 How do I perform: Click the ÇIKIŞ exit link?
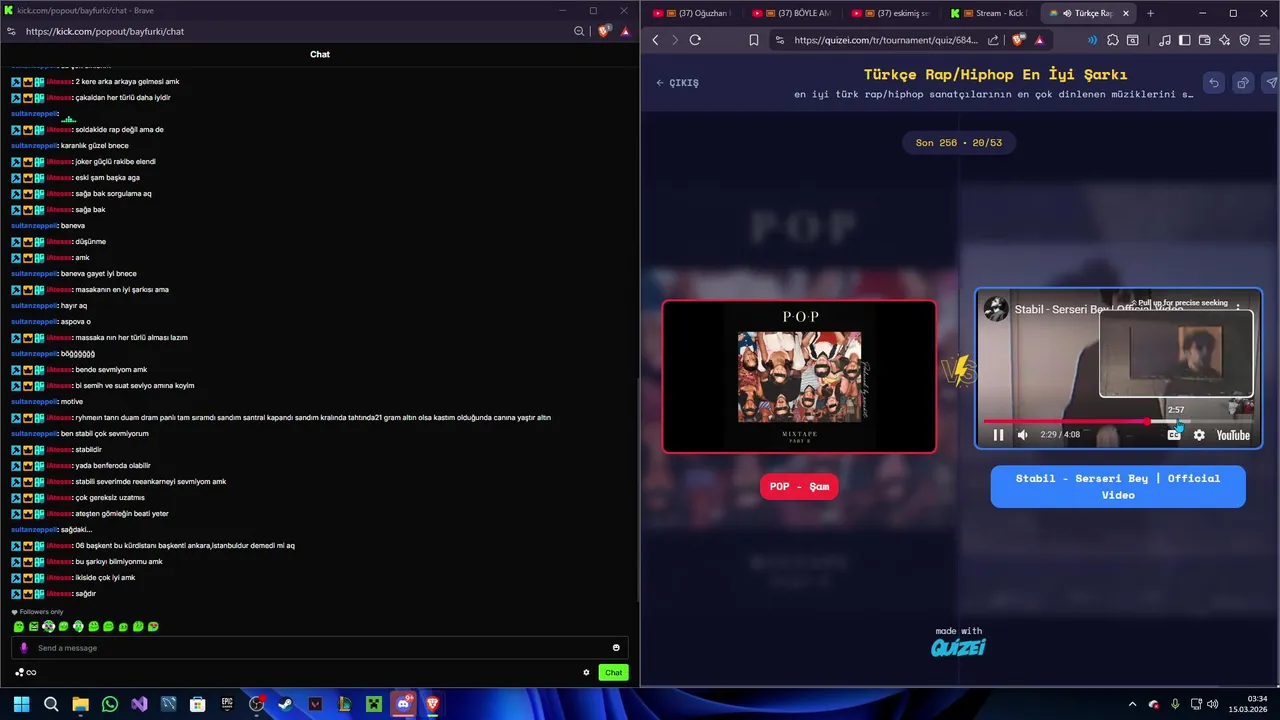[x=677, y=83]
